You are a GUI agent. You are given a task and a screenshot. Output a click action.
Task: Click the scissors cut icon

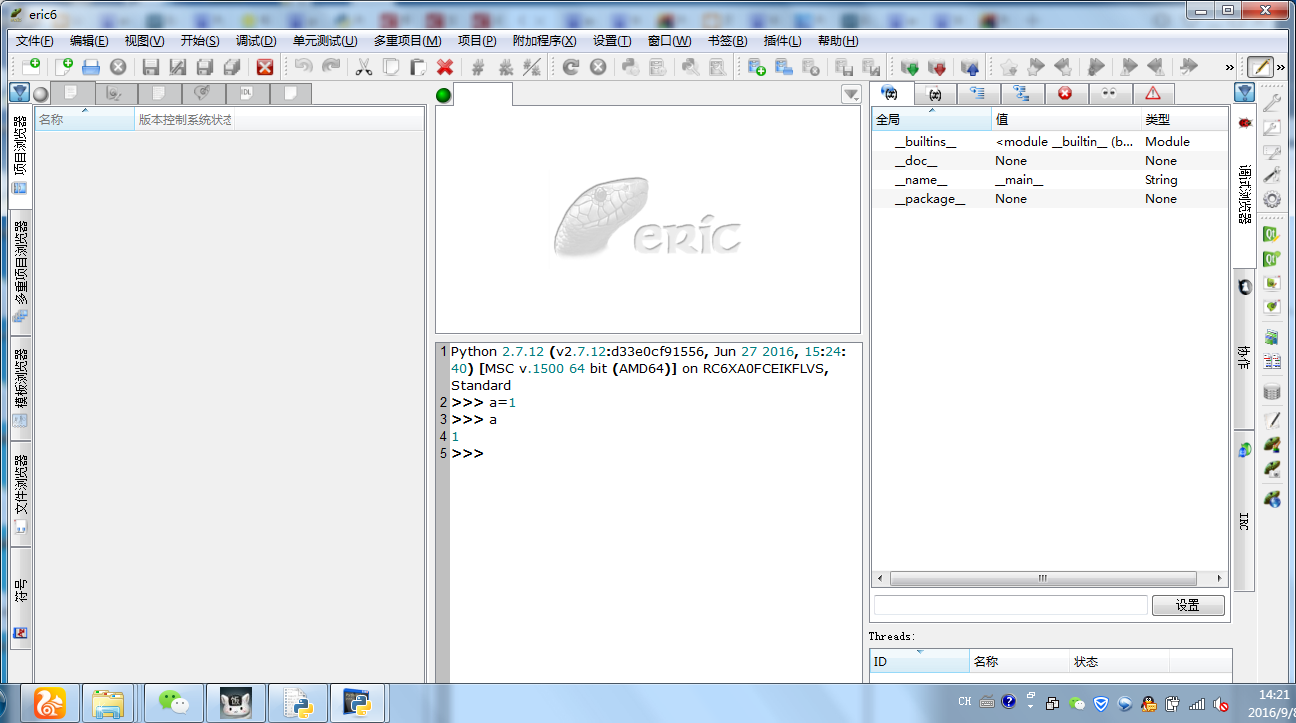tap(364, 66)
